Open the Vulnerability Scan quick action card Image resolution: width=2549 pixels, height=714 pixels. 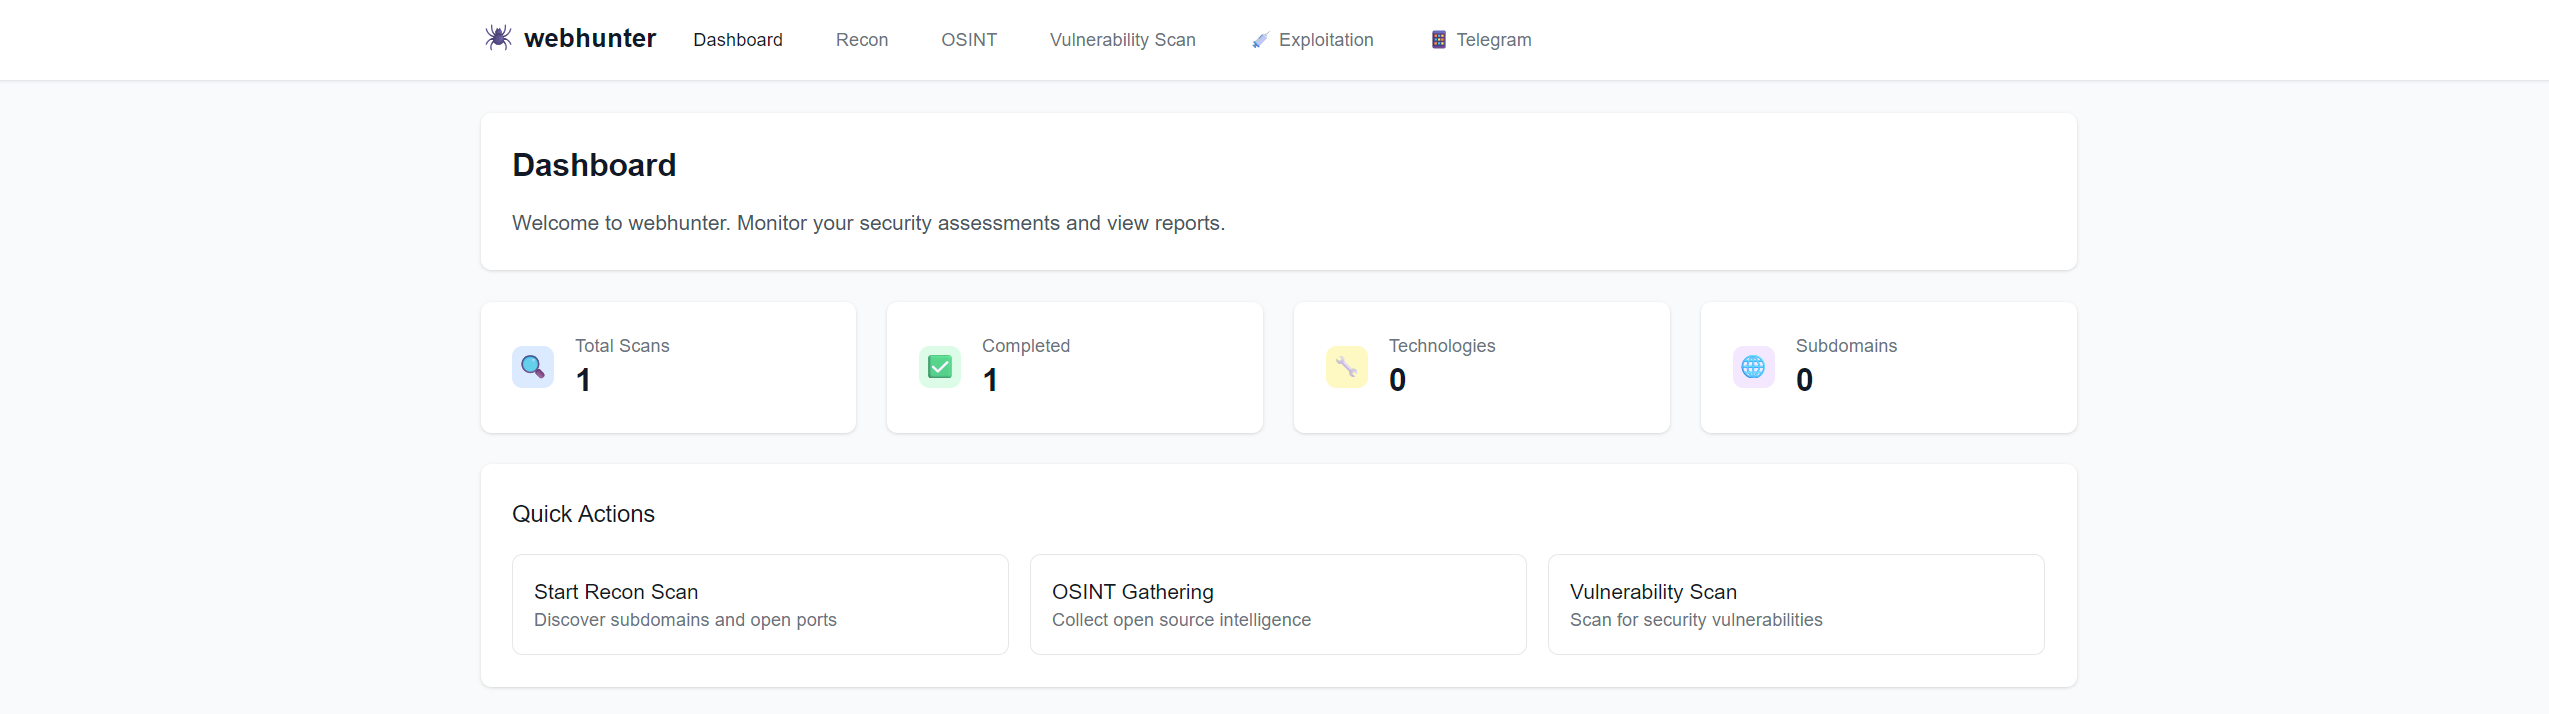(x=1796, y=604)
